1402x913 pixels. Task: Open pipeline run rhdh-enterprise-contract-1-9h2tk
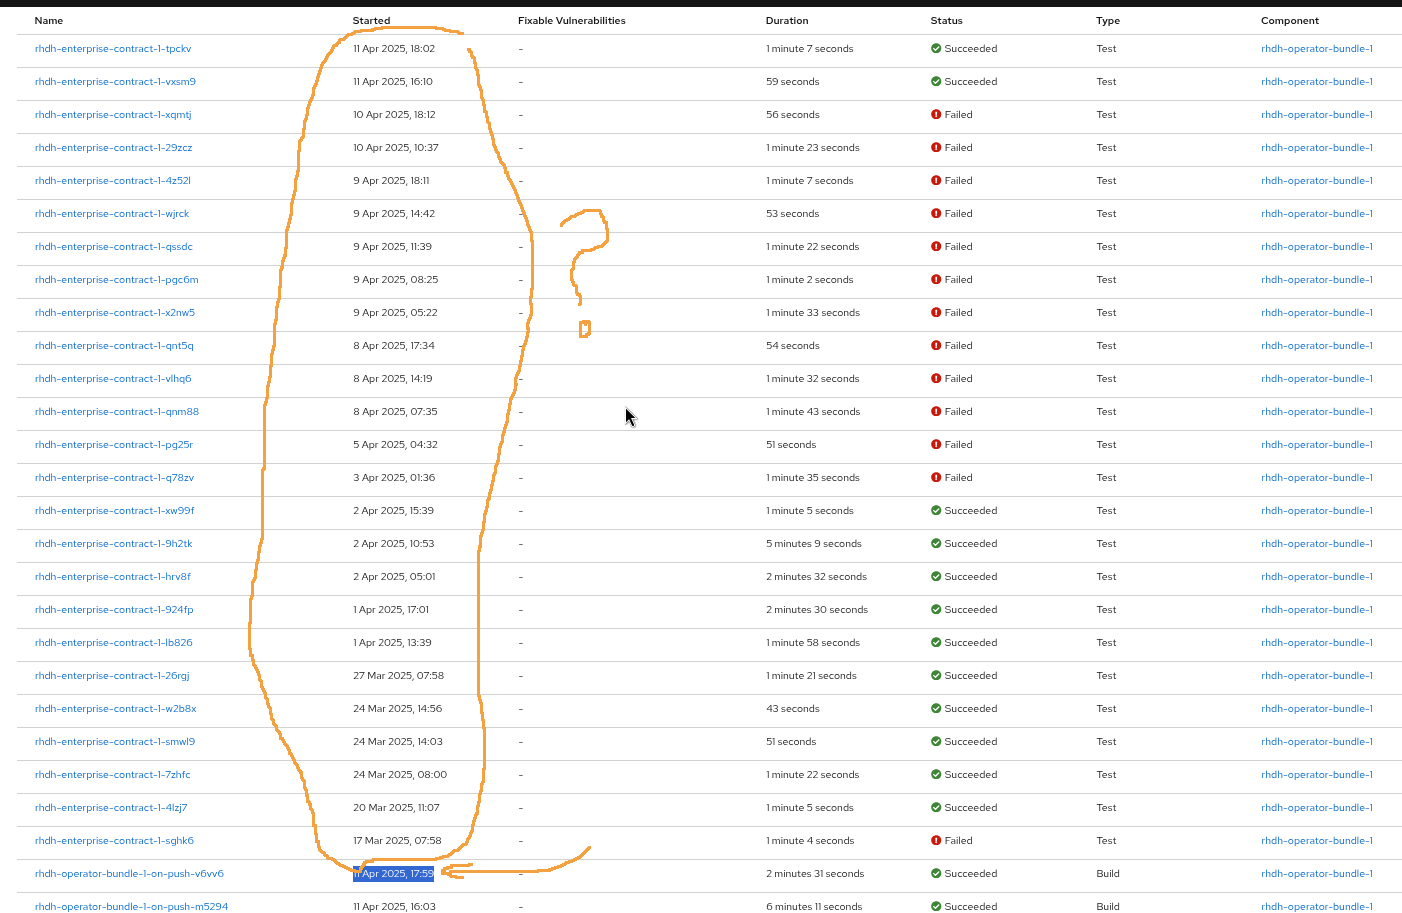coord(114,543)
